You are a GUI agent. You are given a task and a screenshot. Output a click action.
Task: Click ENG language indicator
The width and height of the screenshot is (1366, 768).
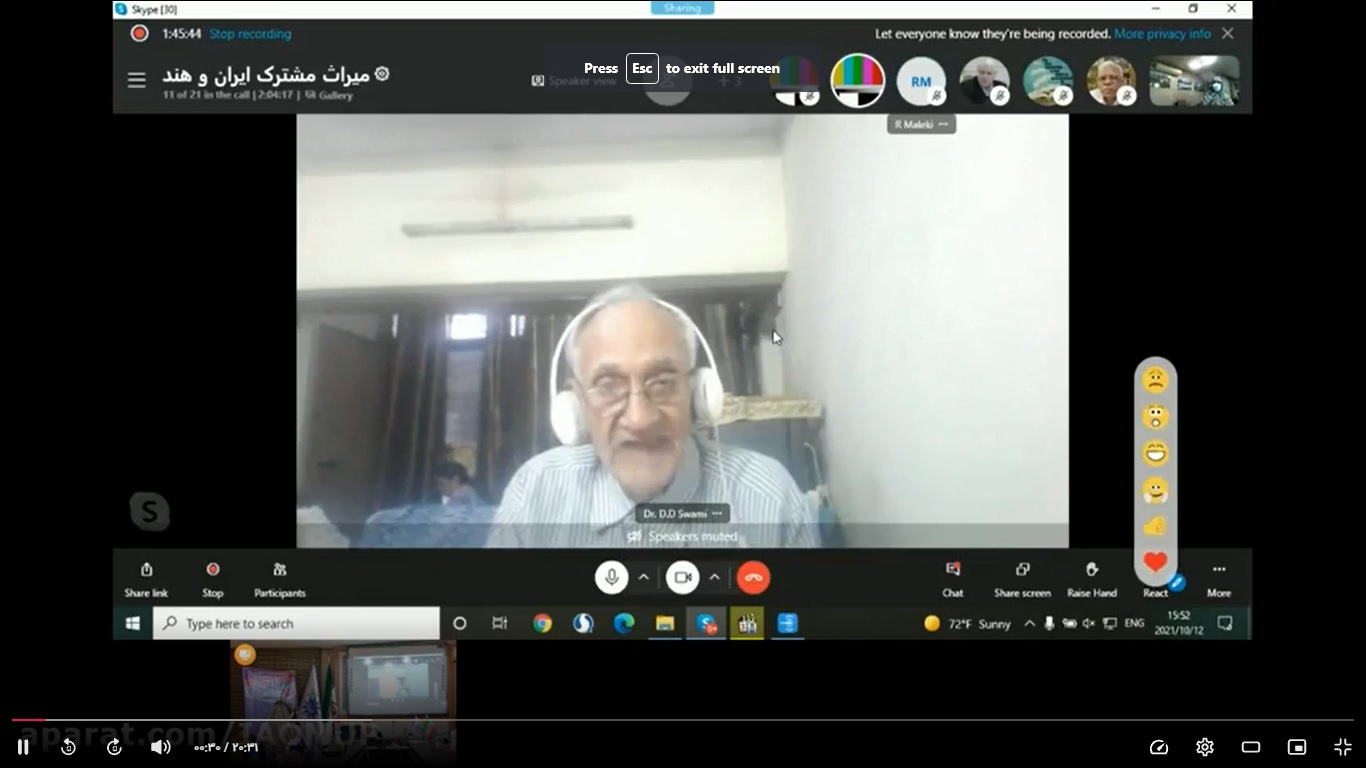(x=1134, y=623)
